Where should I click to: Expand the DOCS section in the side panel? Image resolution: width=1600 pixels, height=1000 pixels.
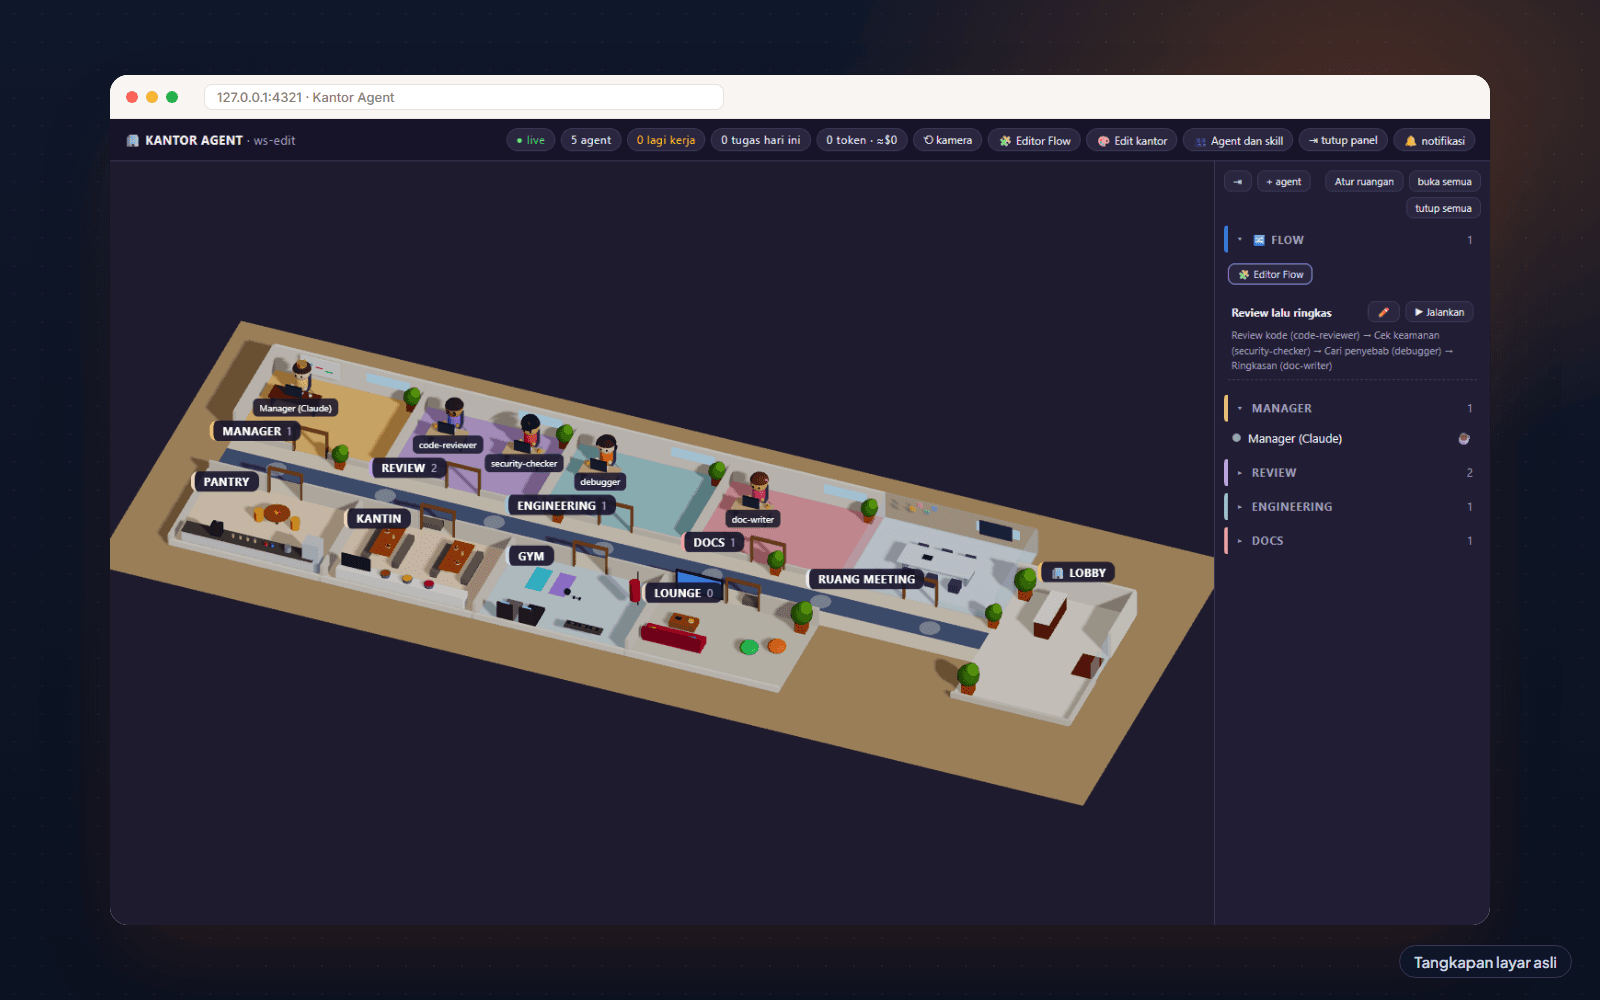pyautogui.click(x=1350, y=540)
